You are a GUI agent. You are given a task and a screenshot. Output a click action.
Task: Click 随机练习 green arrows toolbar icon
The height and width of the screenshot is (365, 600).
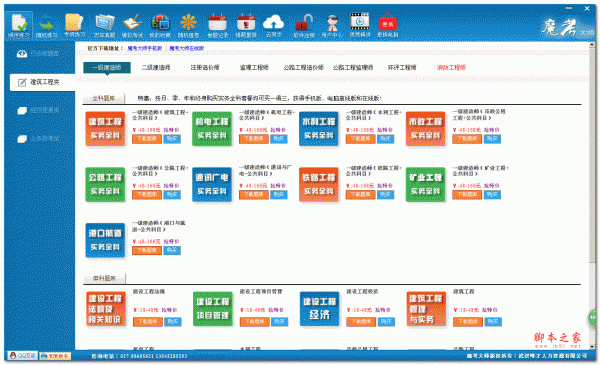47,25
